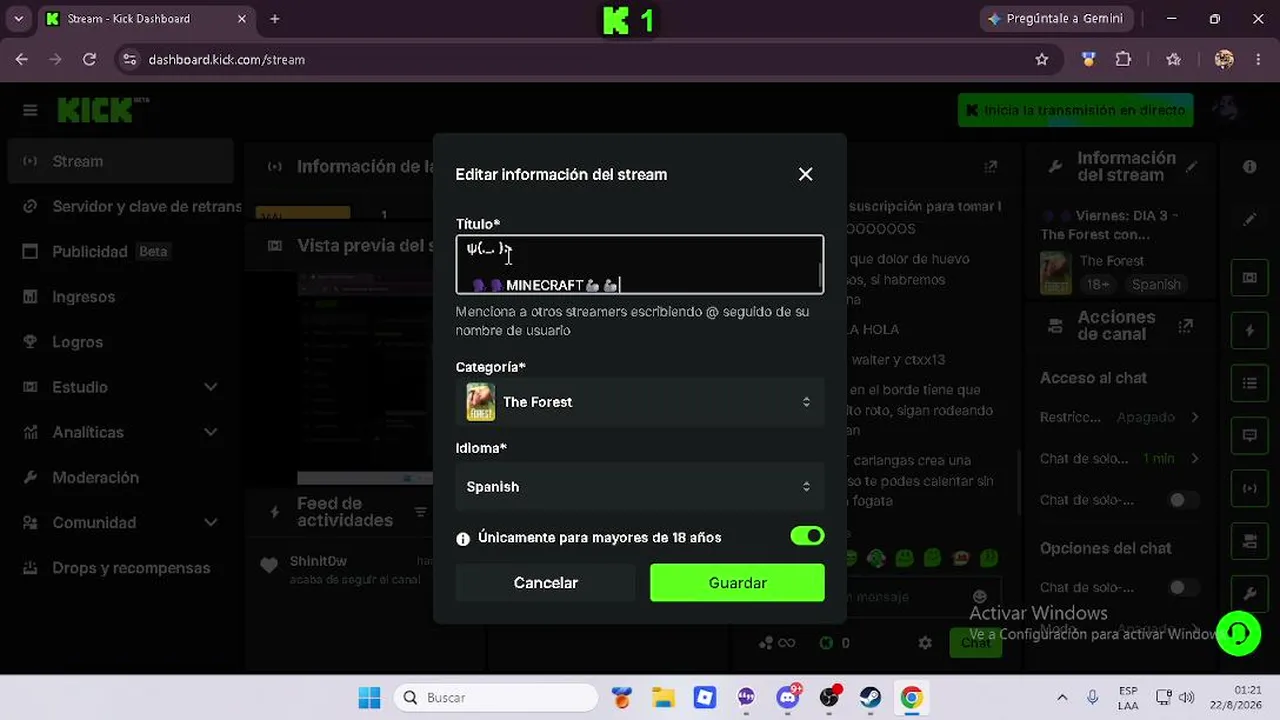
Task: Filter the Feed de actividades list
Action: coord(421,513)
